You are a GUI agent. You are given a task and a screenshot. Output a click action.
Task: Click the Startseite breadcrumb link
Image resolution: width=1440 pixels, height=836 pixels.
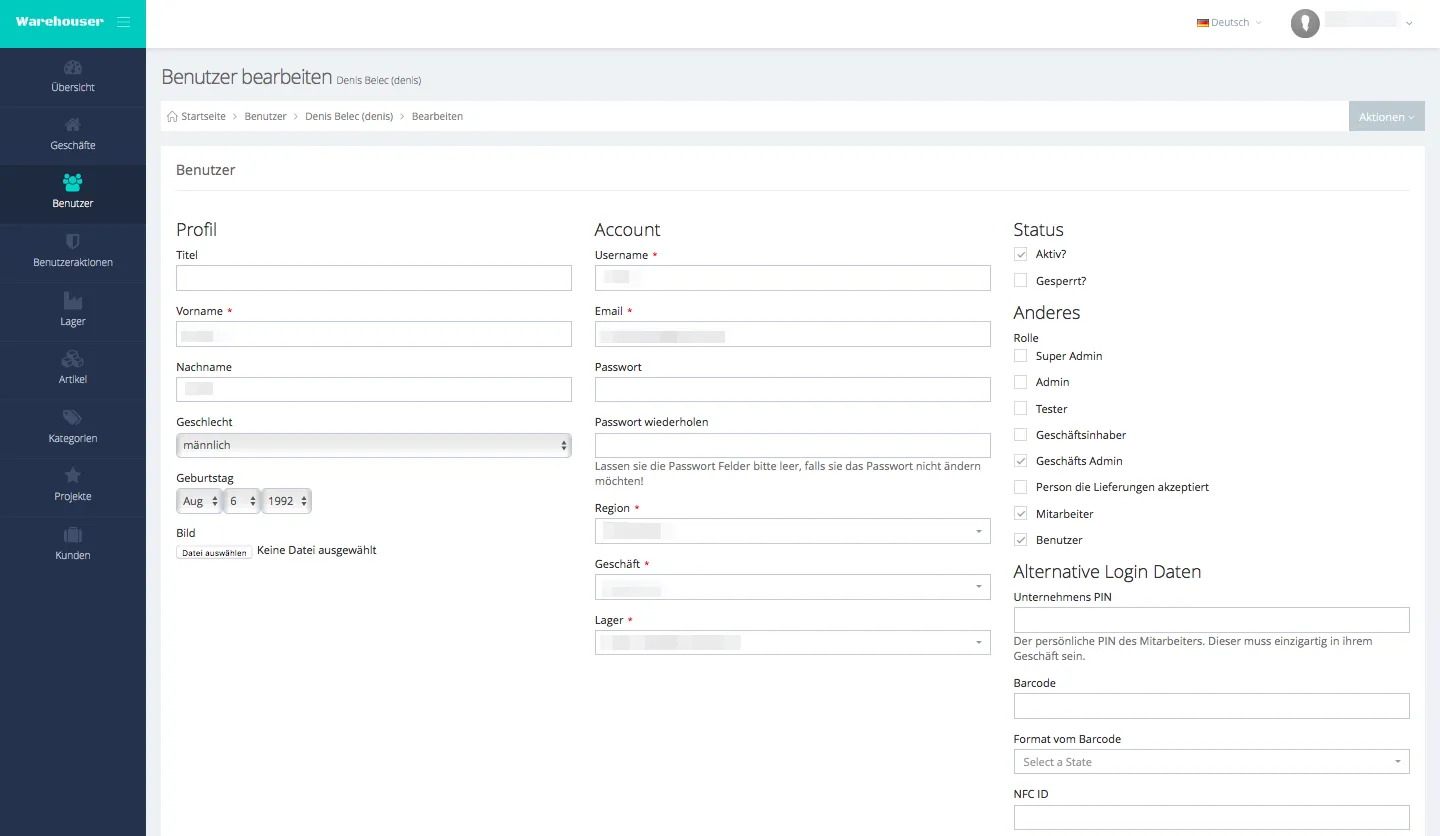tap(202, 117)
